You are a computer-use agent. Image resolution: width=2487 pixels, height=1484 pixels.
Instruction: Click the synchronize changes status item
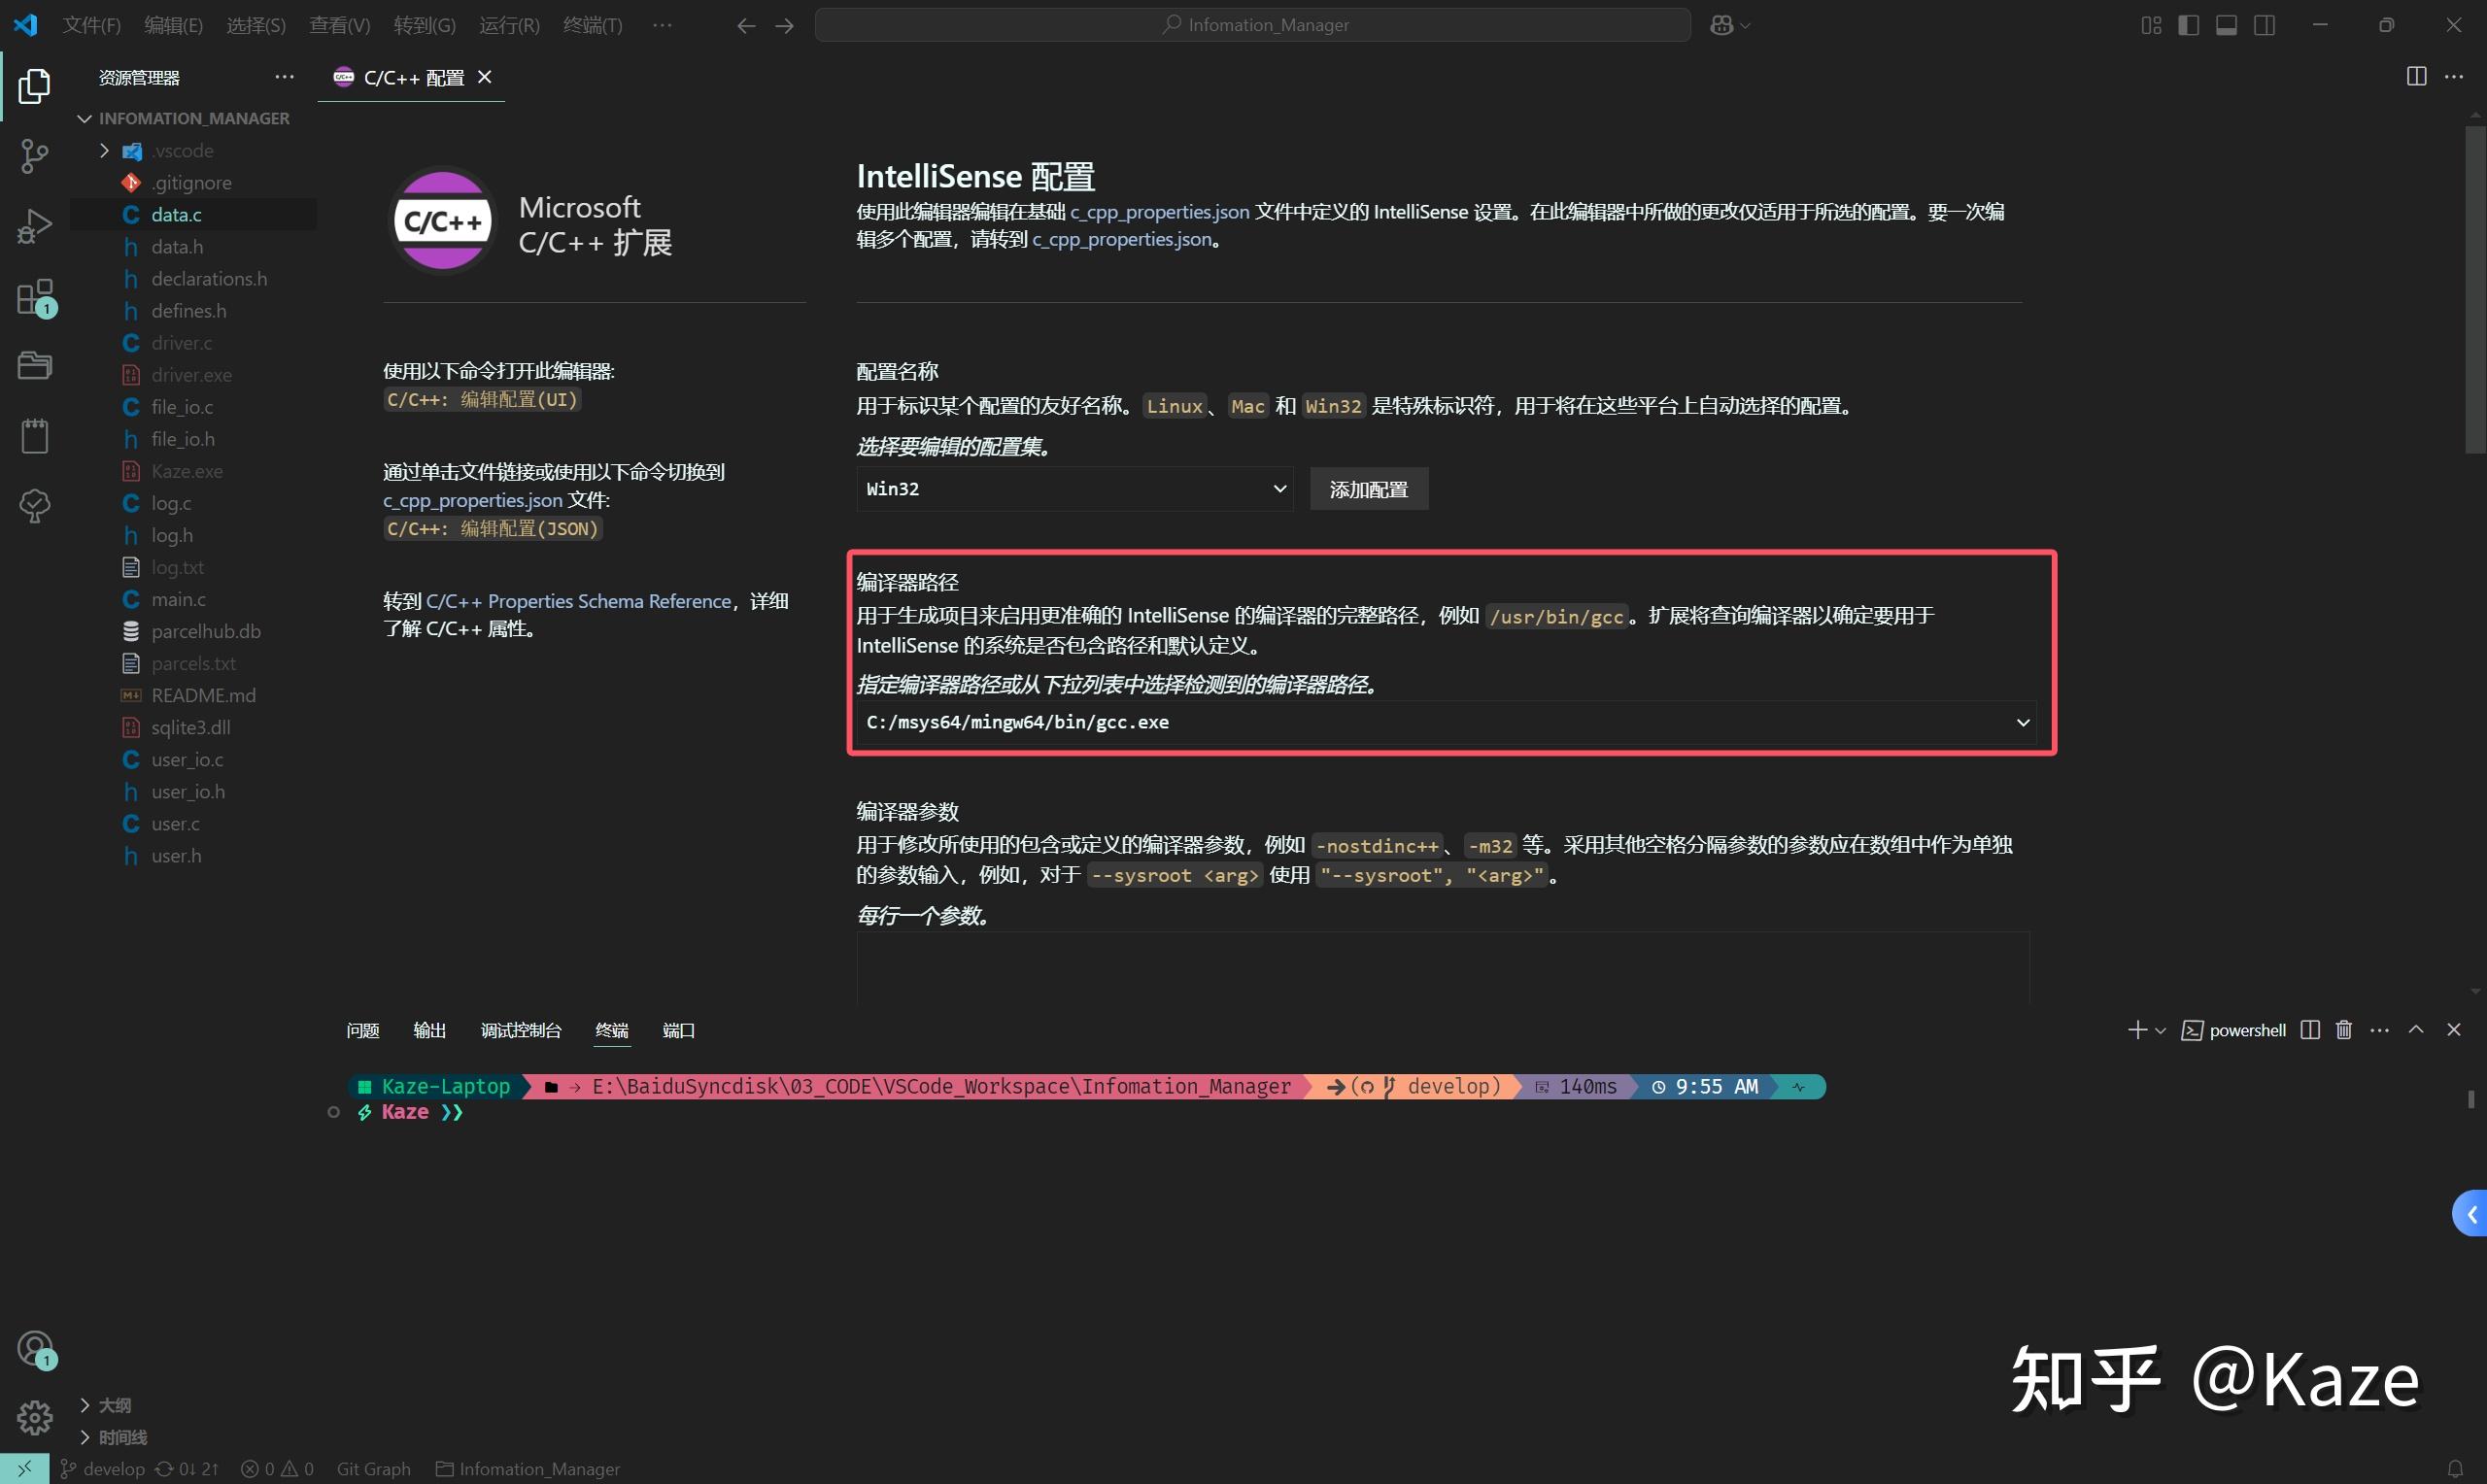point(187,1469)
